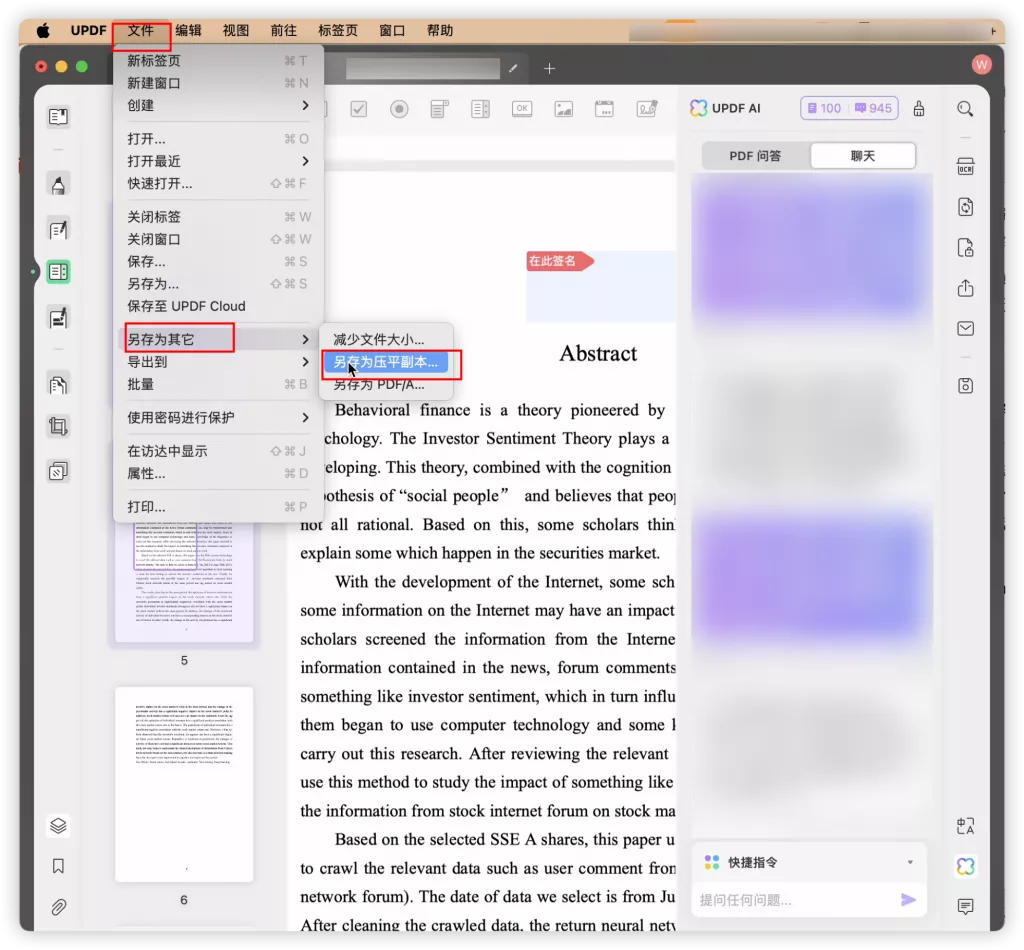Open the Layers panel icon at bottom left
1024x950 pixels.
click(x=58, y=826)
